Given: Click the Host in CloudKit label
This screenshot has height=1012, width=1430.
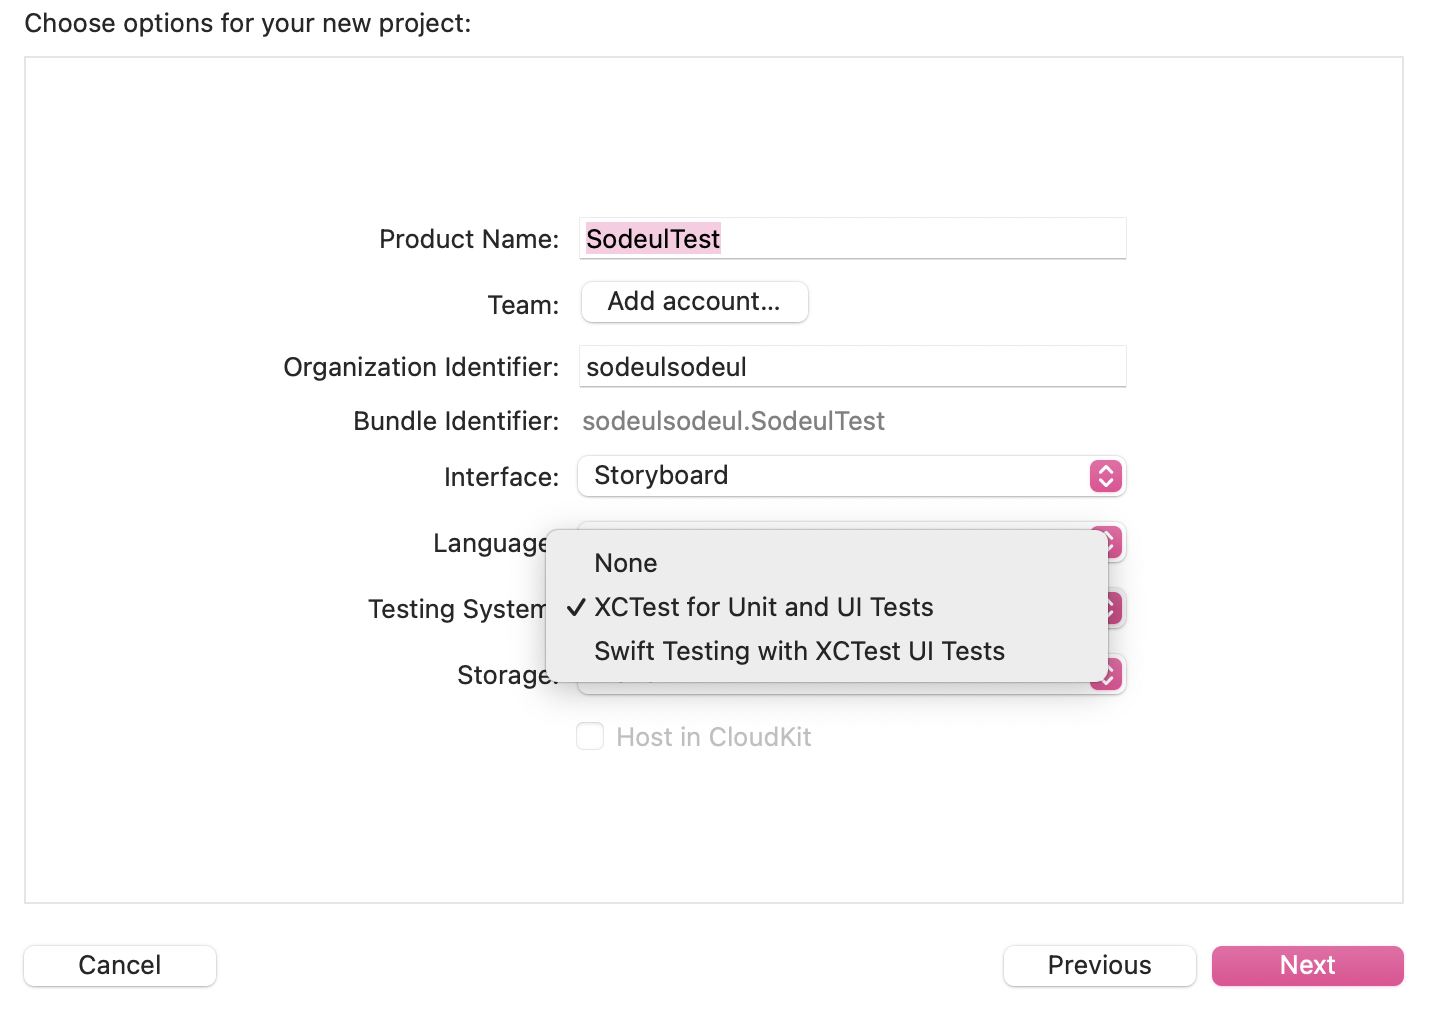Looking at the screenshot, I should point(713,737).
